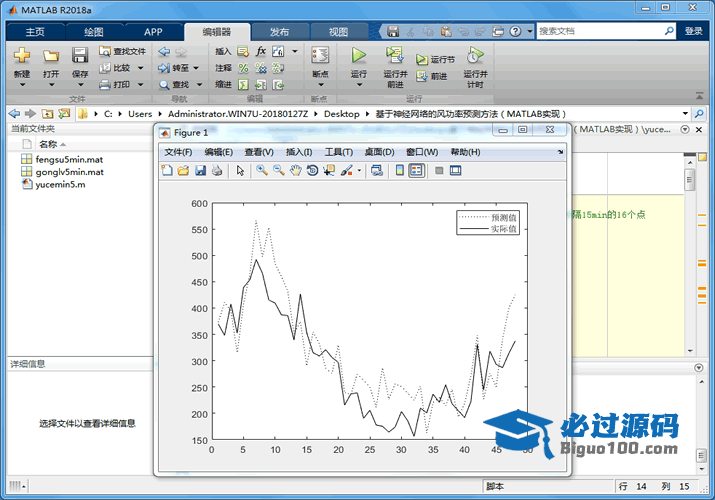Switch to the 绘图 (Plots) ribbon tab
Screen dimensions: 715x500
(93, 32)
